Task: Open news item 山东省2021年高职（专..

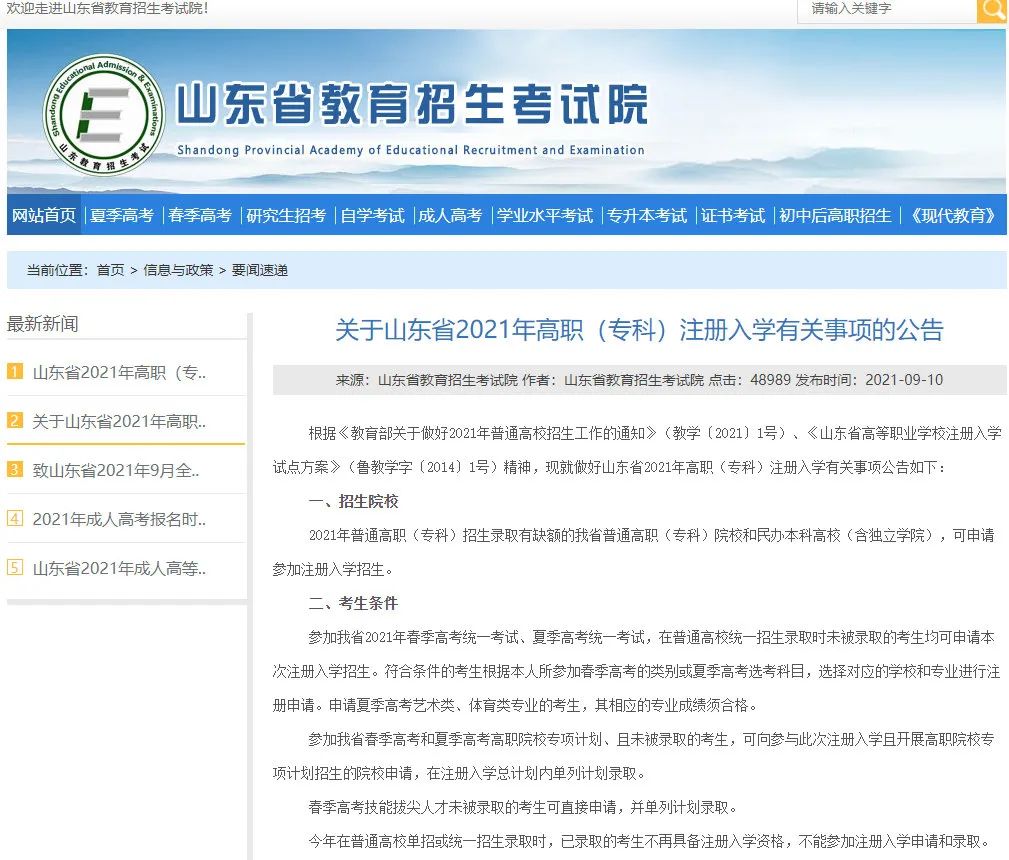Action: point(119,372)
